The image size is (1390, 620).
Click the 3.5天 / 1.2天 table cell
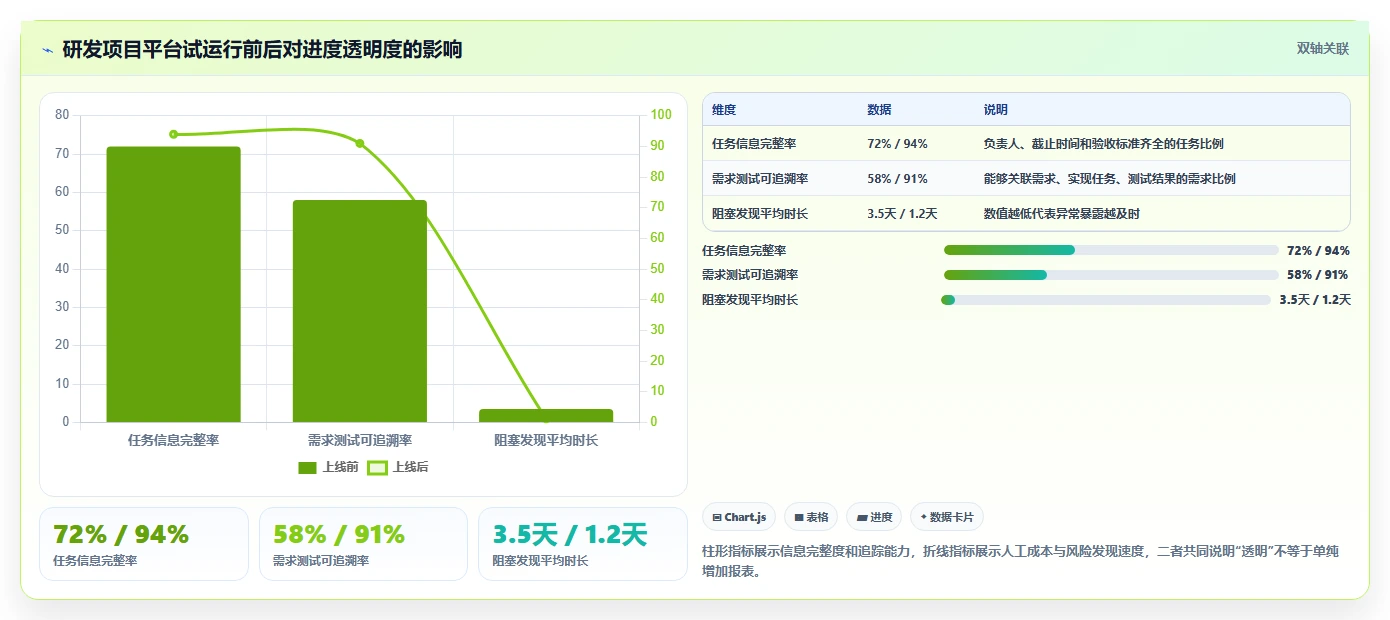[x=902, y=214]
